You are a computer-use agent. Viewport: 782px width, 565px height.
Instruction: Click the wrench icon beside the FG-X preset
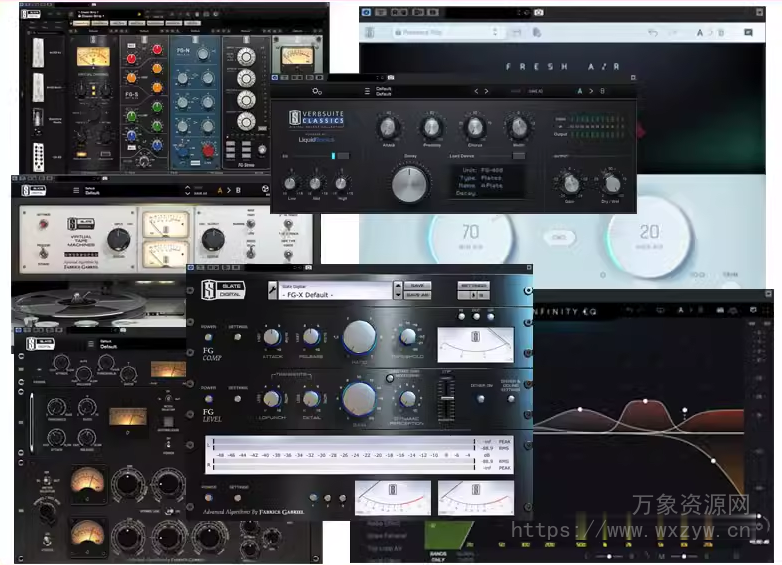coord(273,290)
